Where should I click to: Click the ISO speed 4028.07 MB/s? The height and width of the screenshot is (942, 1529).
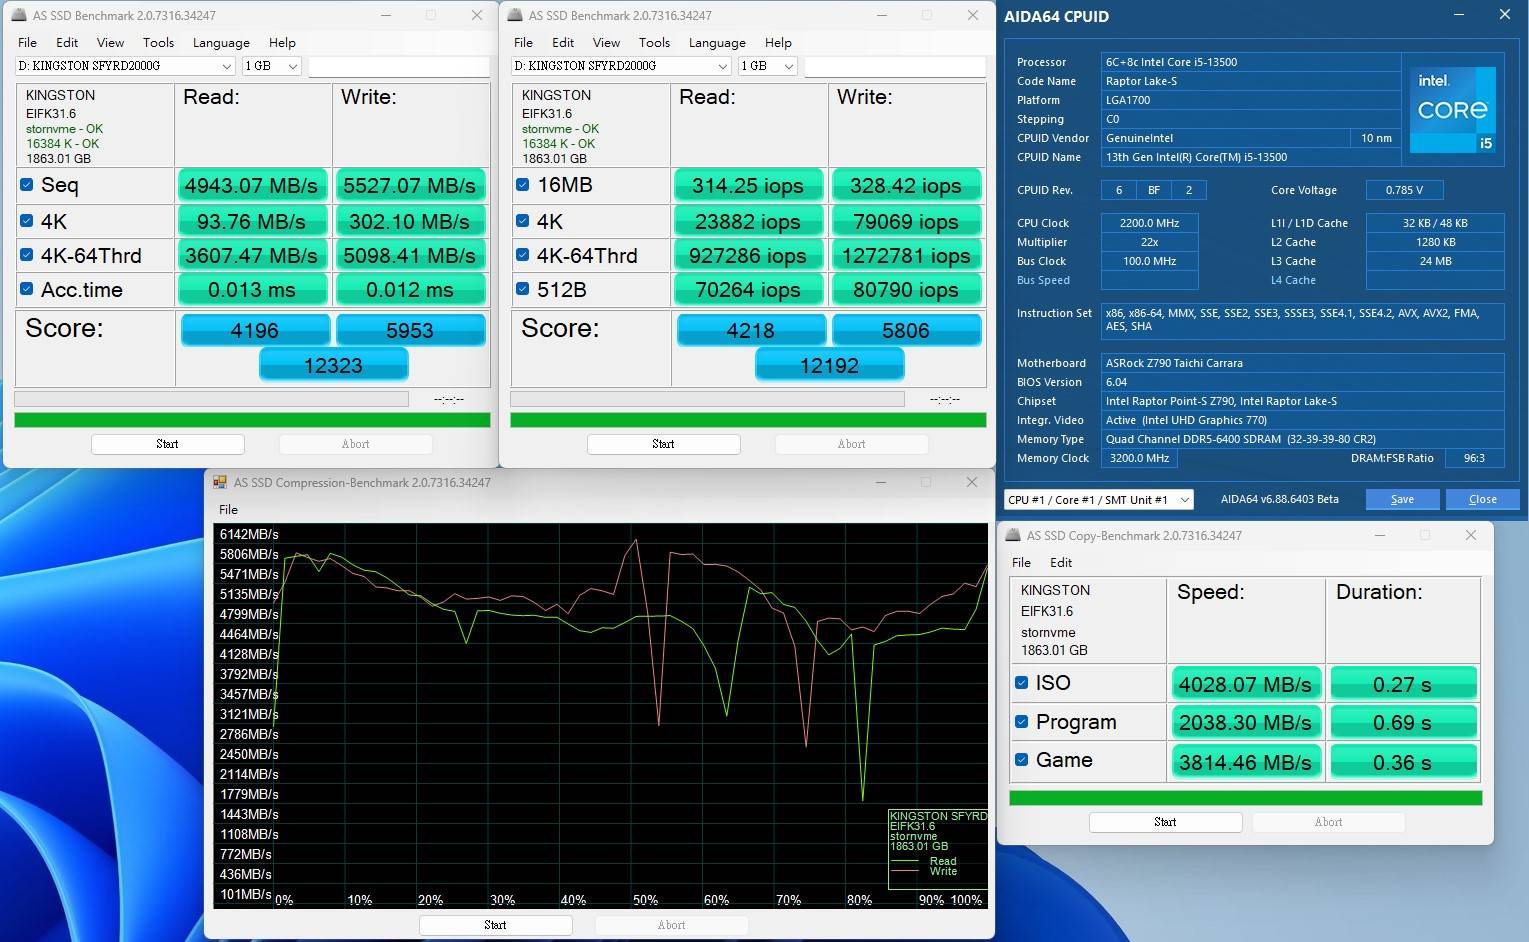pos(1246,684)
